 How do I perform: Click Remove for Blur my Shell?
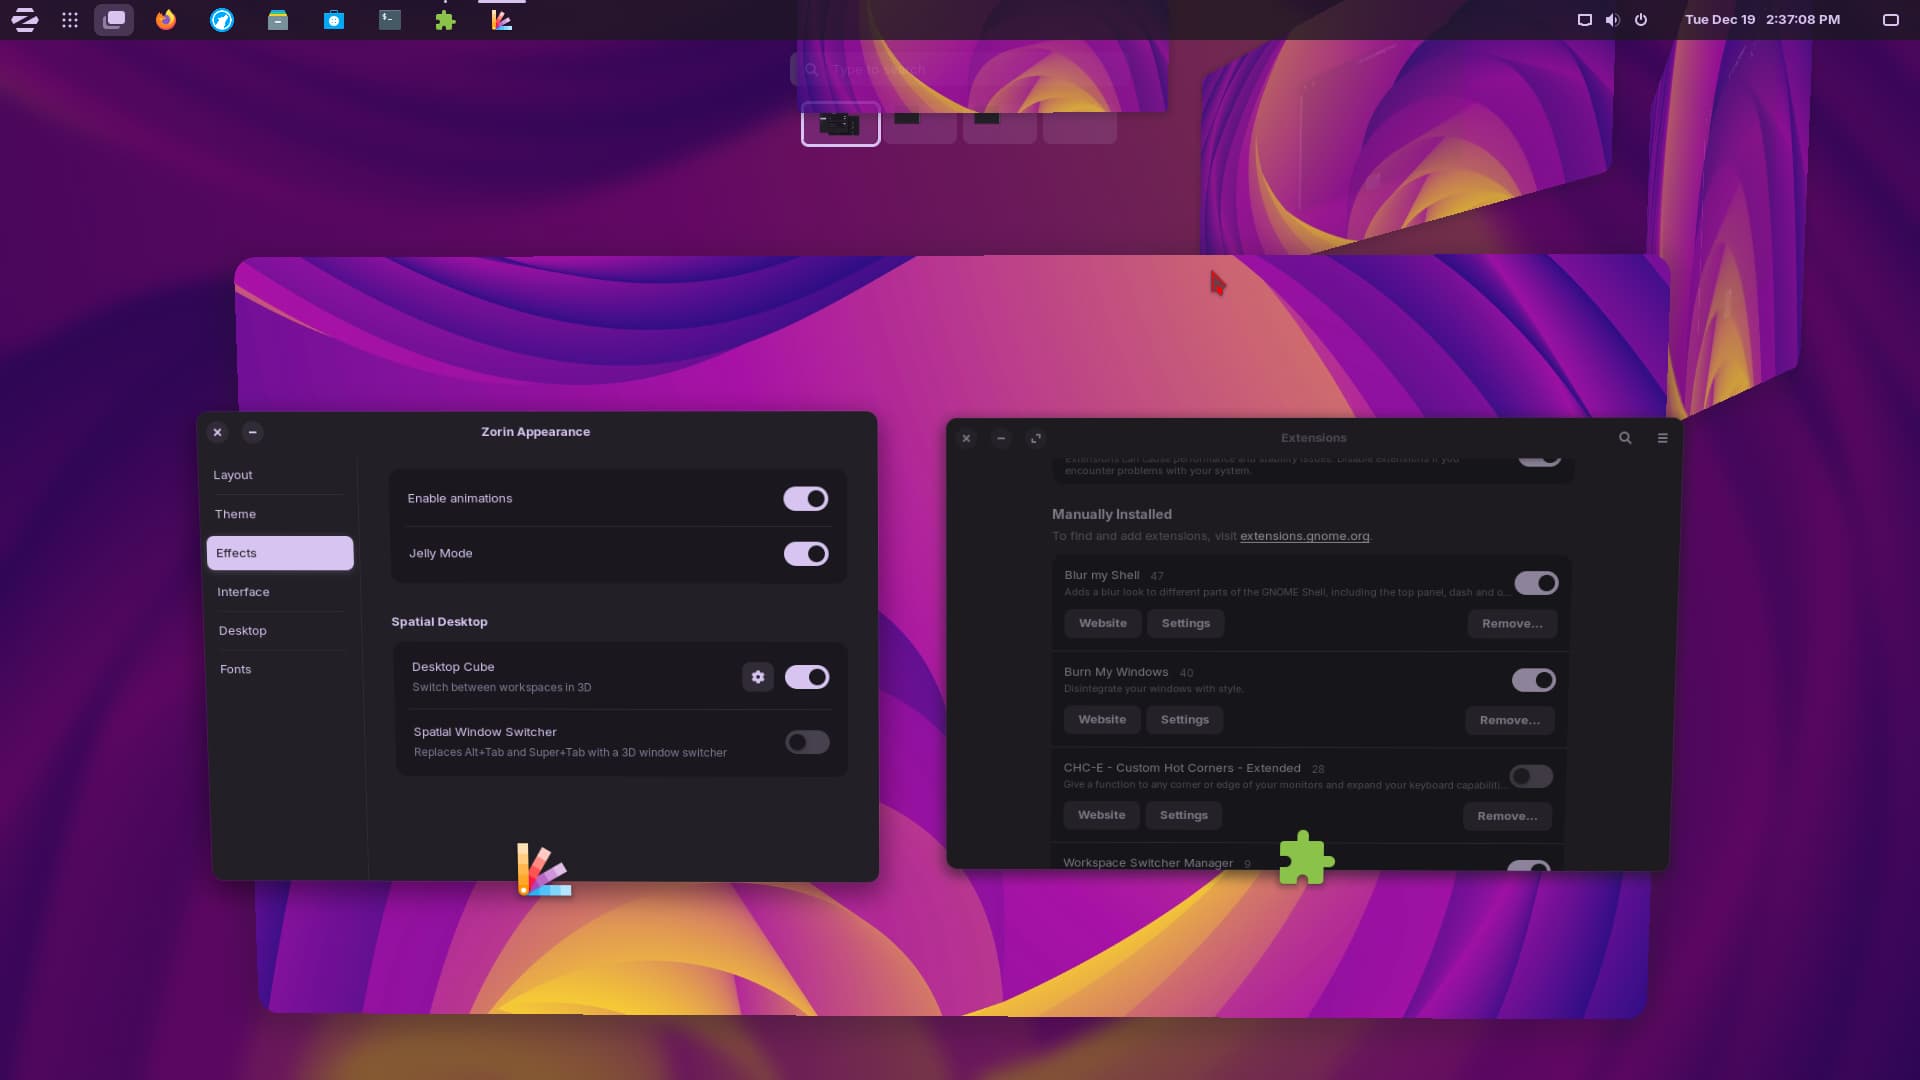point(1512,623)
